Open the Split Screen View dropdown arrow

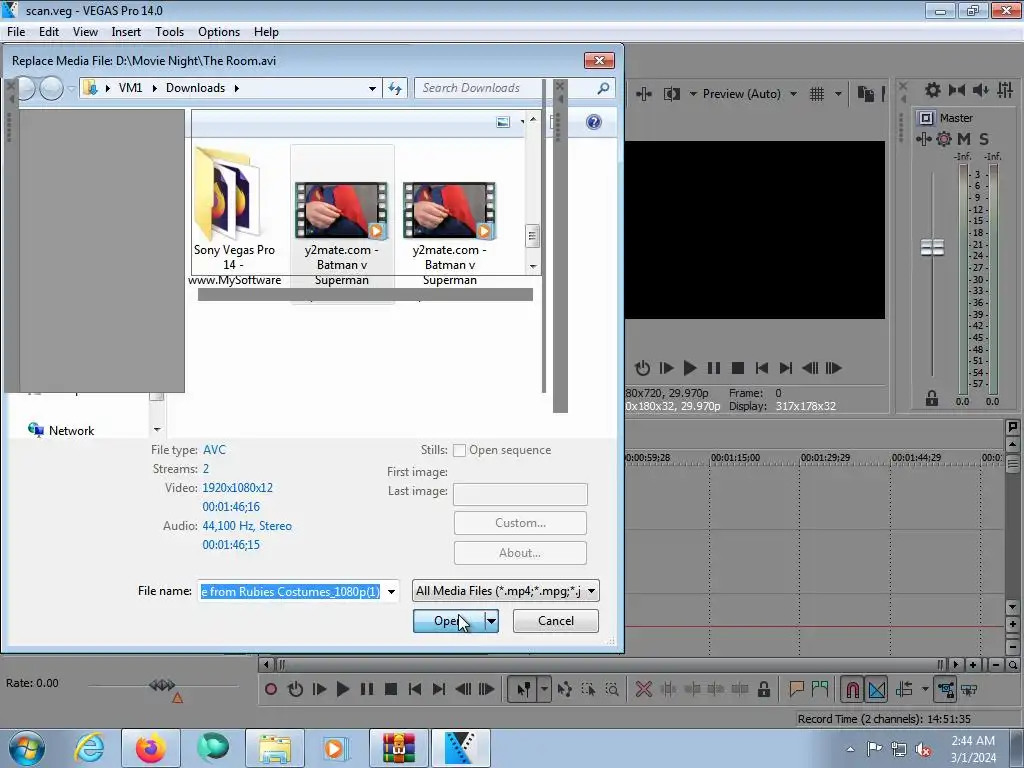(693, 94)
